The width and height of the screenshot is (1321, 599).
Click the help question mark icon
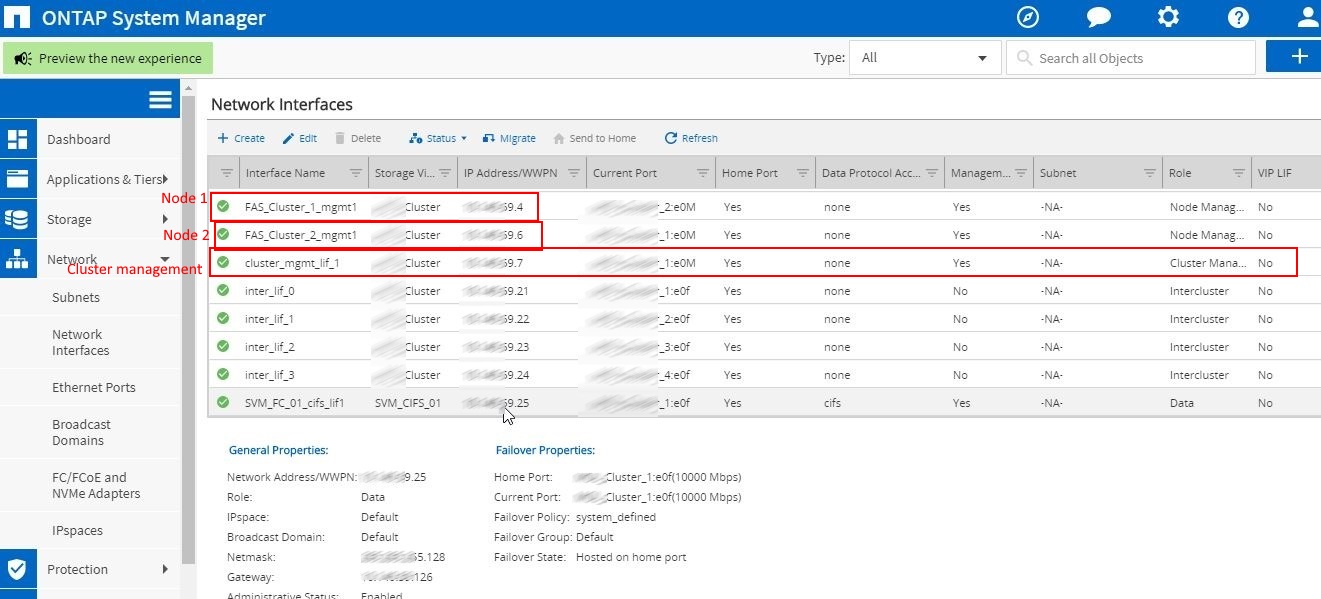1238,18
